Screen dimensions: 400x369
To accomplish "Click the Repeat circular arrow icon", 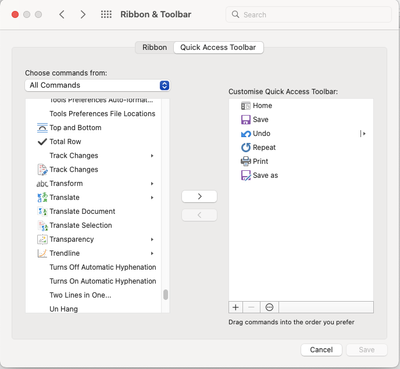I will coord(246,147).
